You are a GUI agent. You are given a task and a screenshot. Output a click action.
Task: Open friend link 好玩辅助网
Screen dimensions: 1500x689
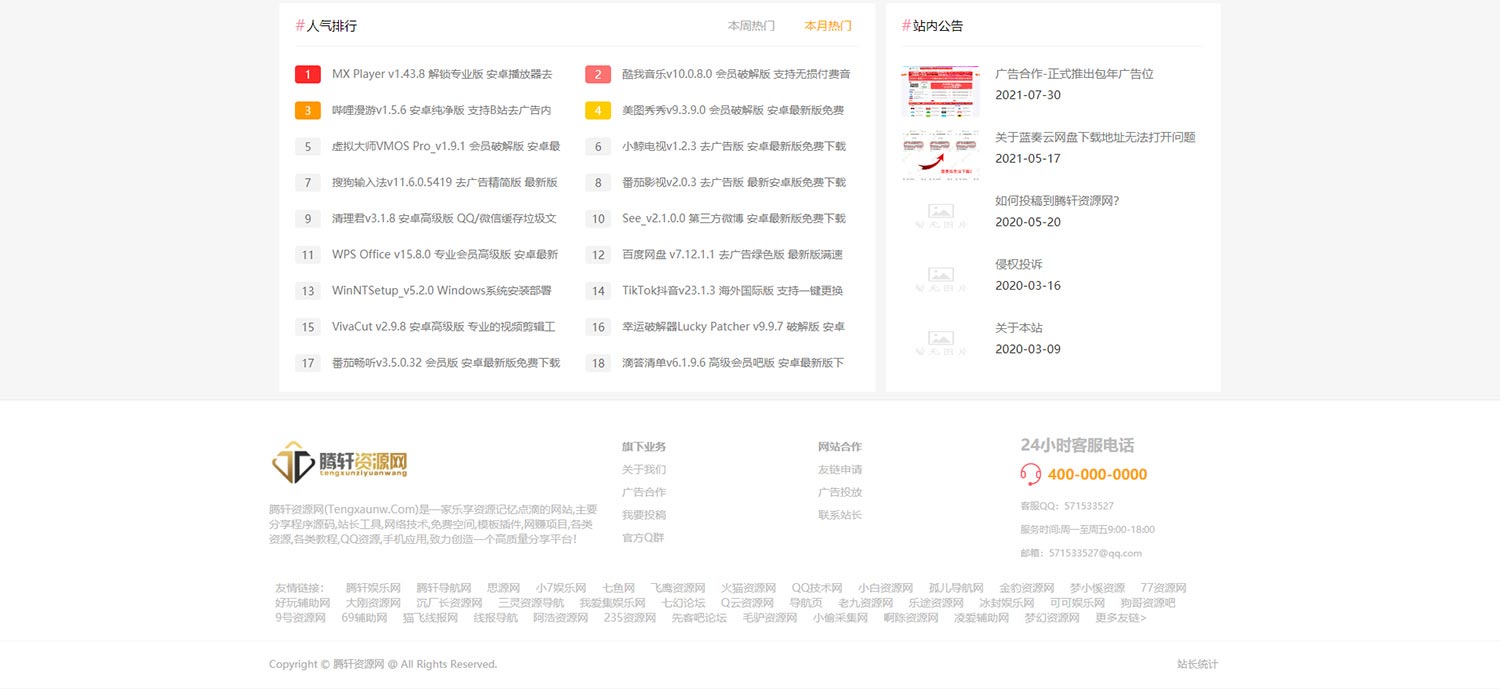(303, 603)
